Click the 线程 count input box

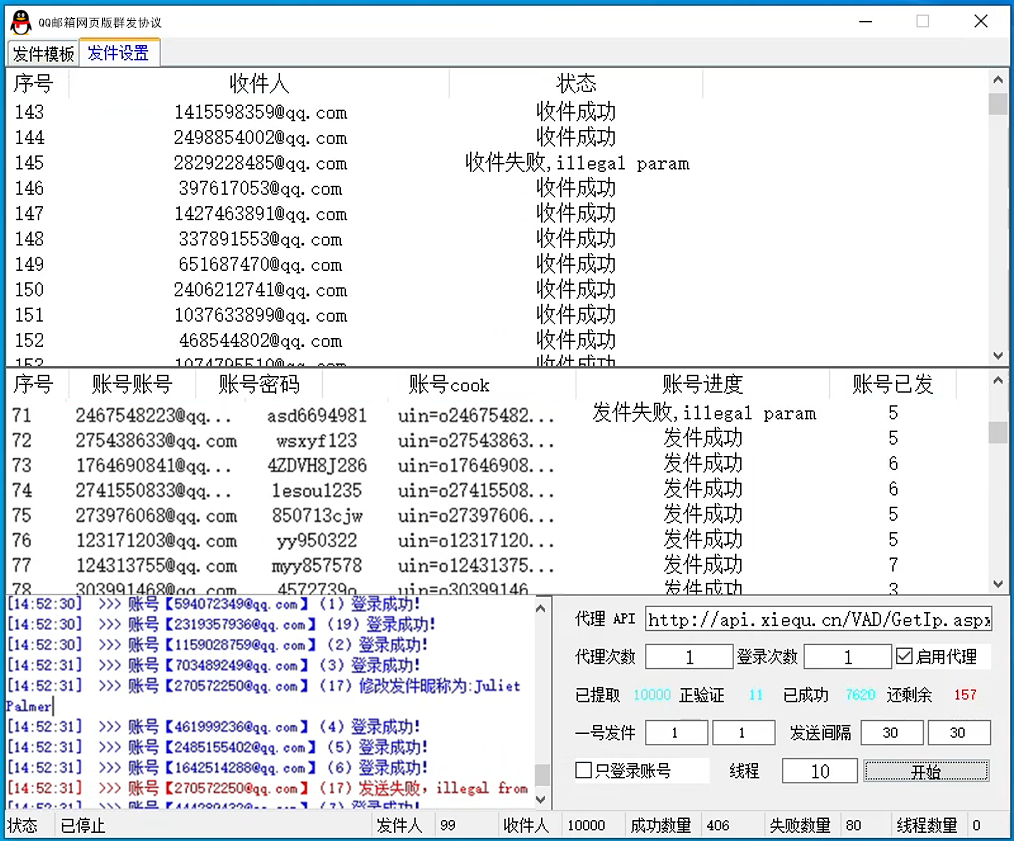click(x=819, y=771)
